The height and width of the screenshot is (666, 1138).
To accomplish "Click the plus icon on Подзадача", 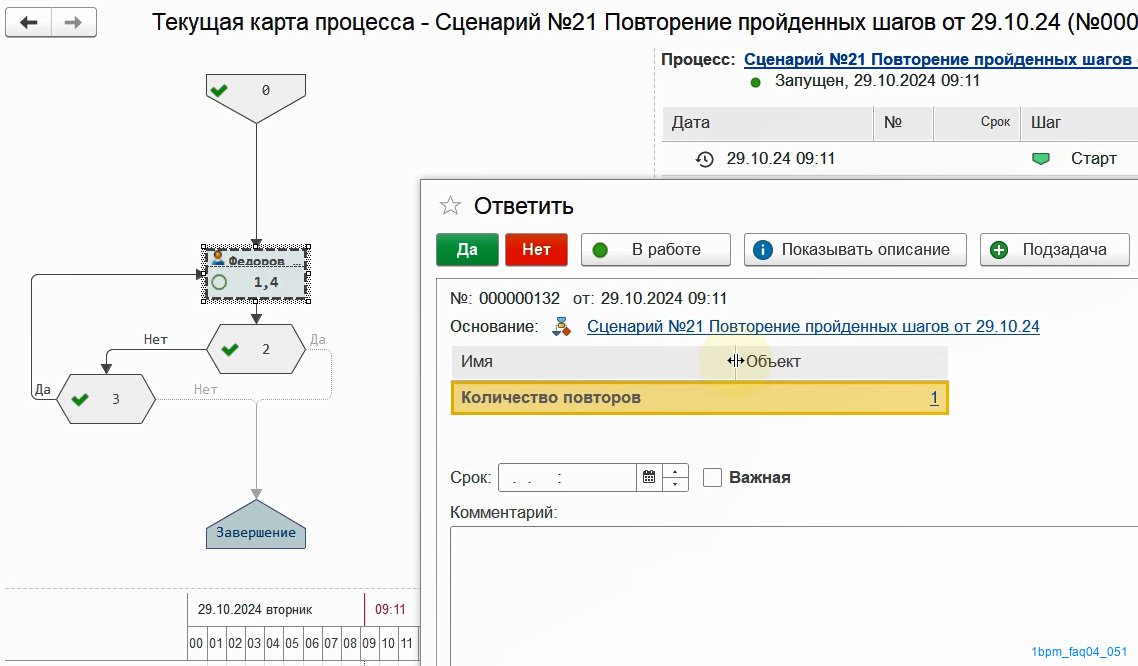I will tap(999, 250).
